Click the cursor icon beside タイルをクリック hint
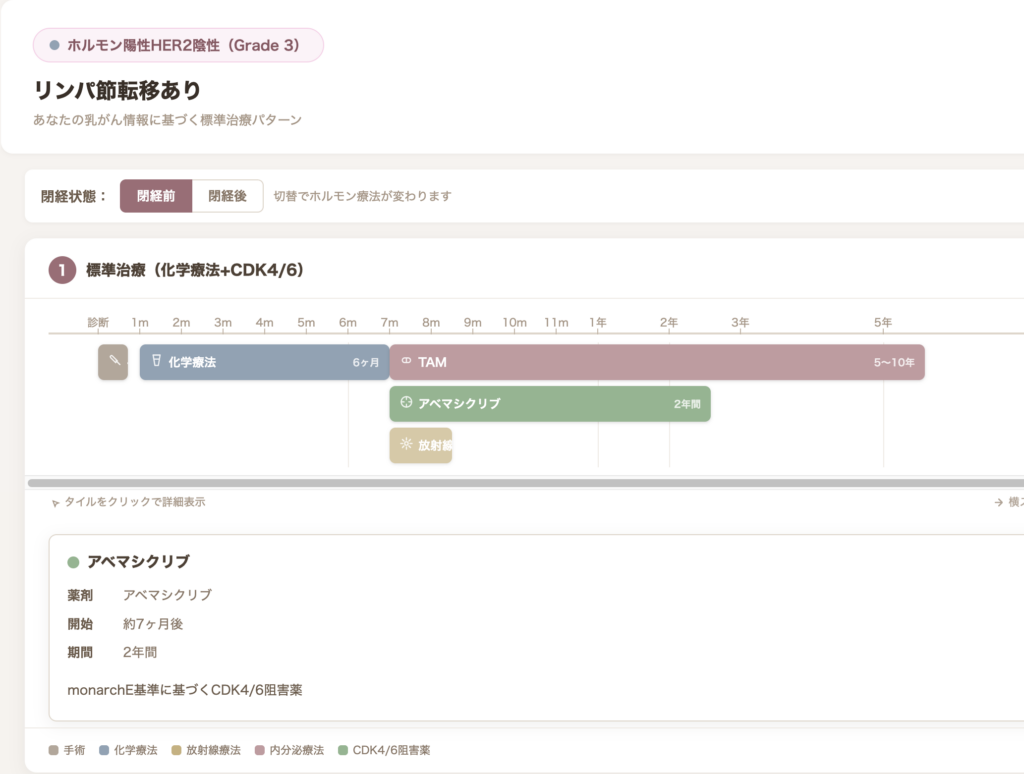The width and height of the screenshot is (1024, 774). click(55, 503)
